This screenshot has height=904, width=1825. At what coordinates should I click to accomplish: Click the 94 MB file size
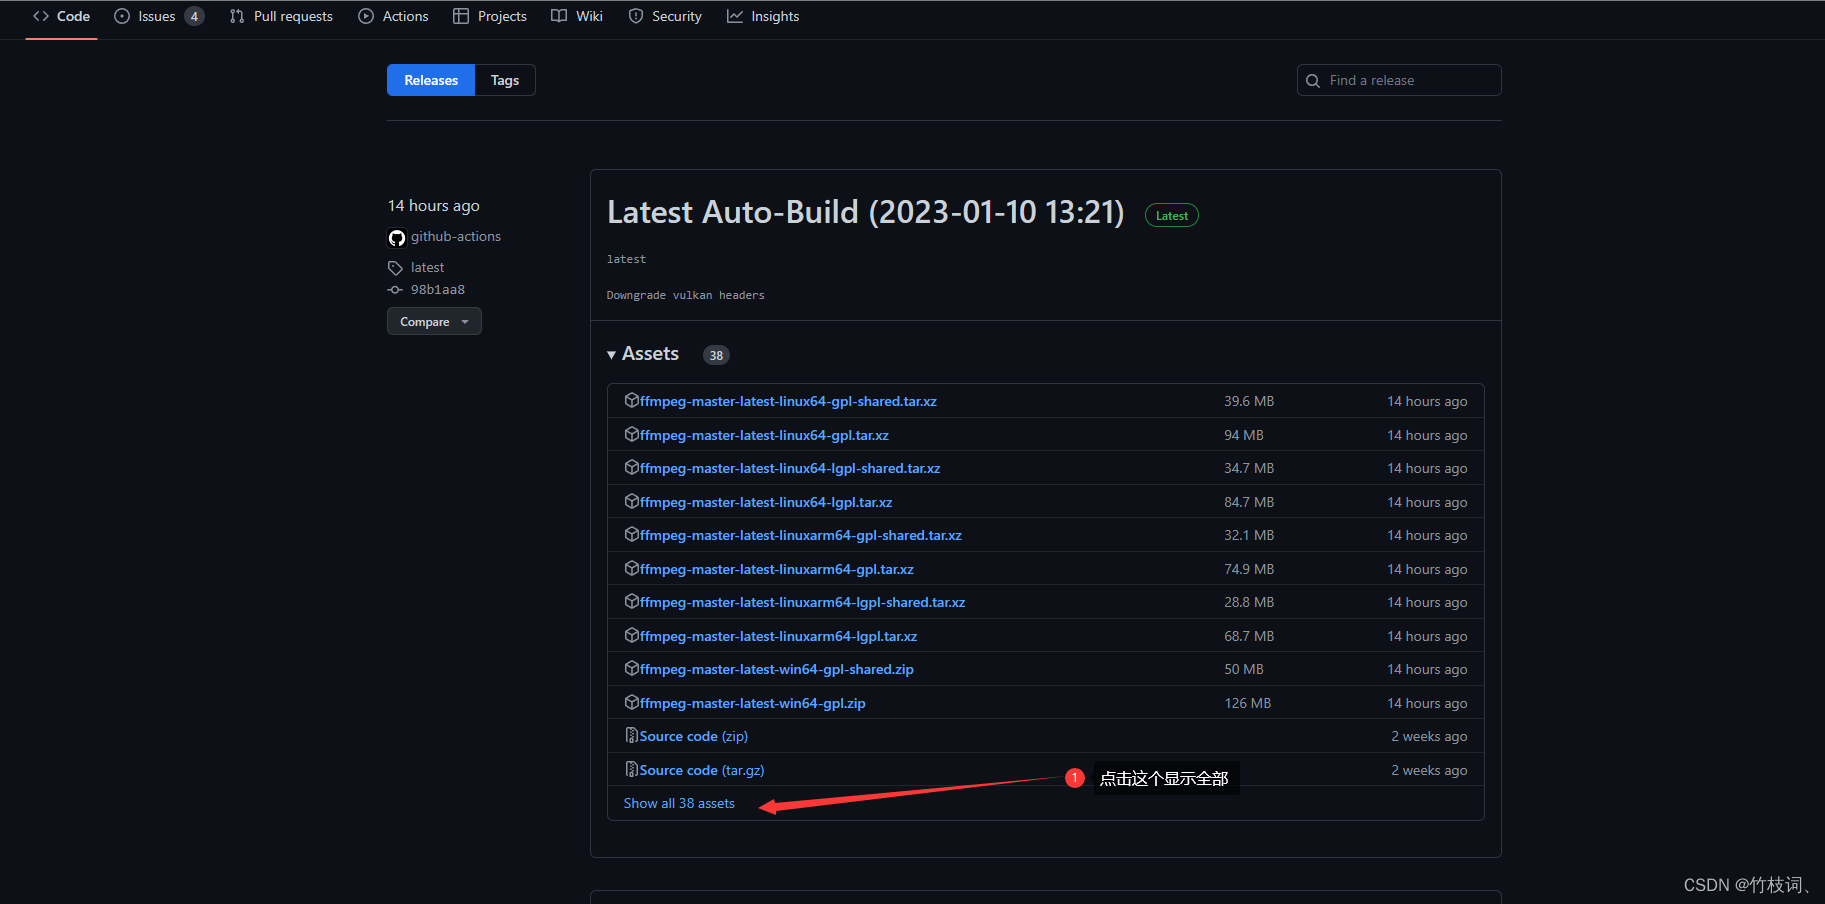[1244, 435]
